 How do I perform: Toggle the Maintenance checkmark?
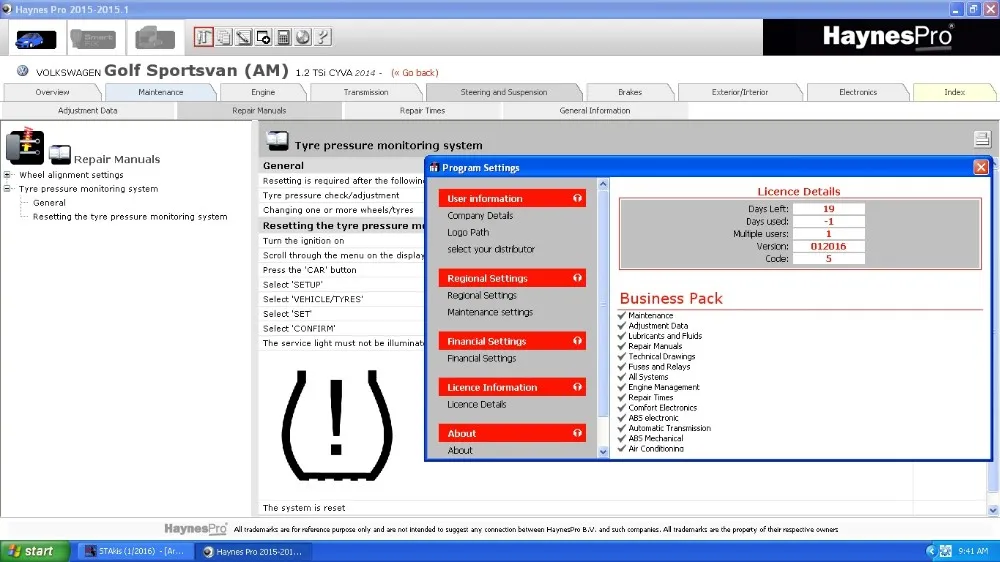pos(622,315)
